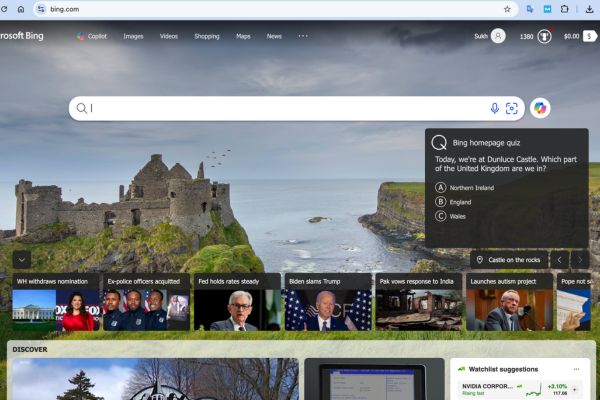The height and width of the screenshot is (400, 600).
Task: Click the magnifier icon in search box
Action: tap(81, 108)
